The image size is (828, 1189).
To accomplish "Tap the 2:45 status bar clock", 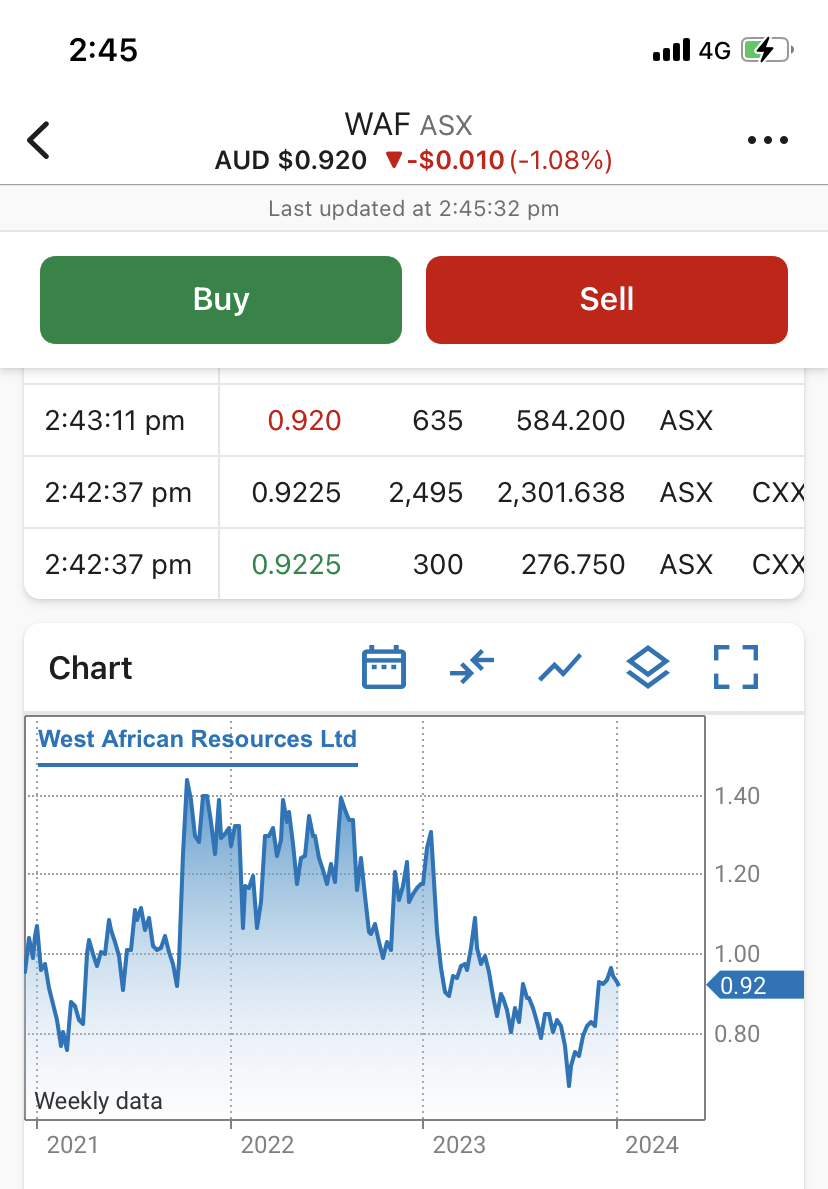I will [x=103, y=51].
